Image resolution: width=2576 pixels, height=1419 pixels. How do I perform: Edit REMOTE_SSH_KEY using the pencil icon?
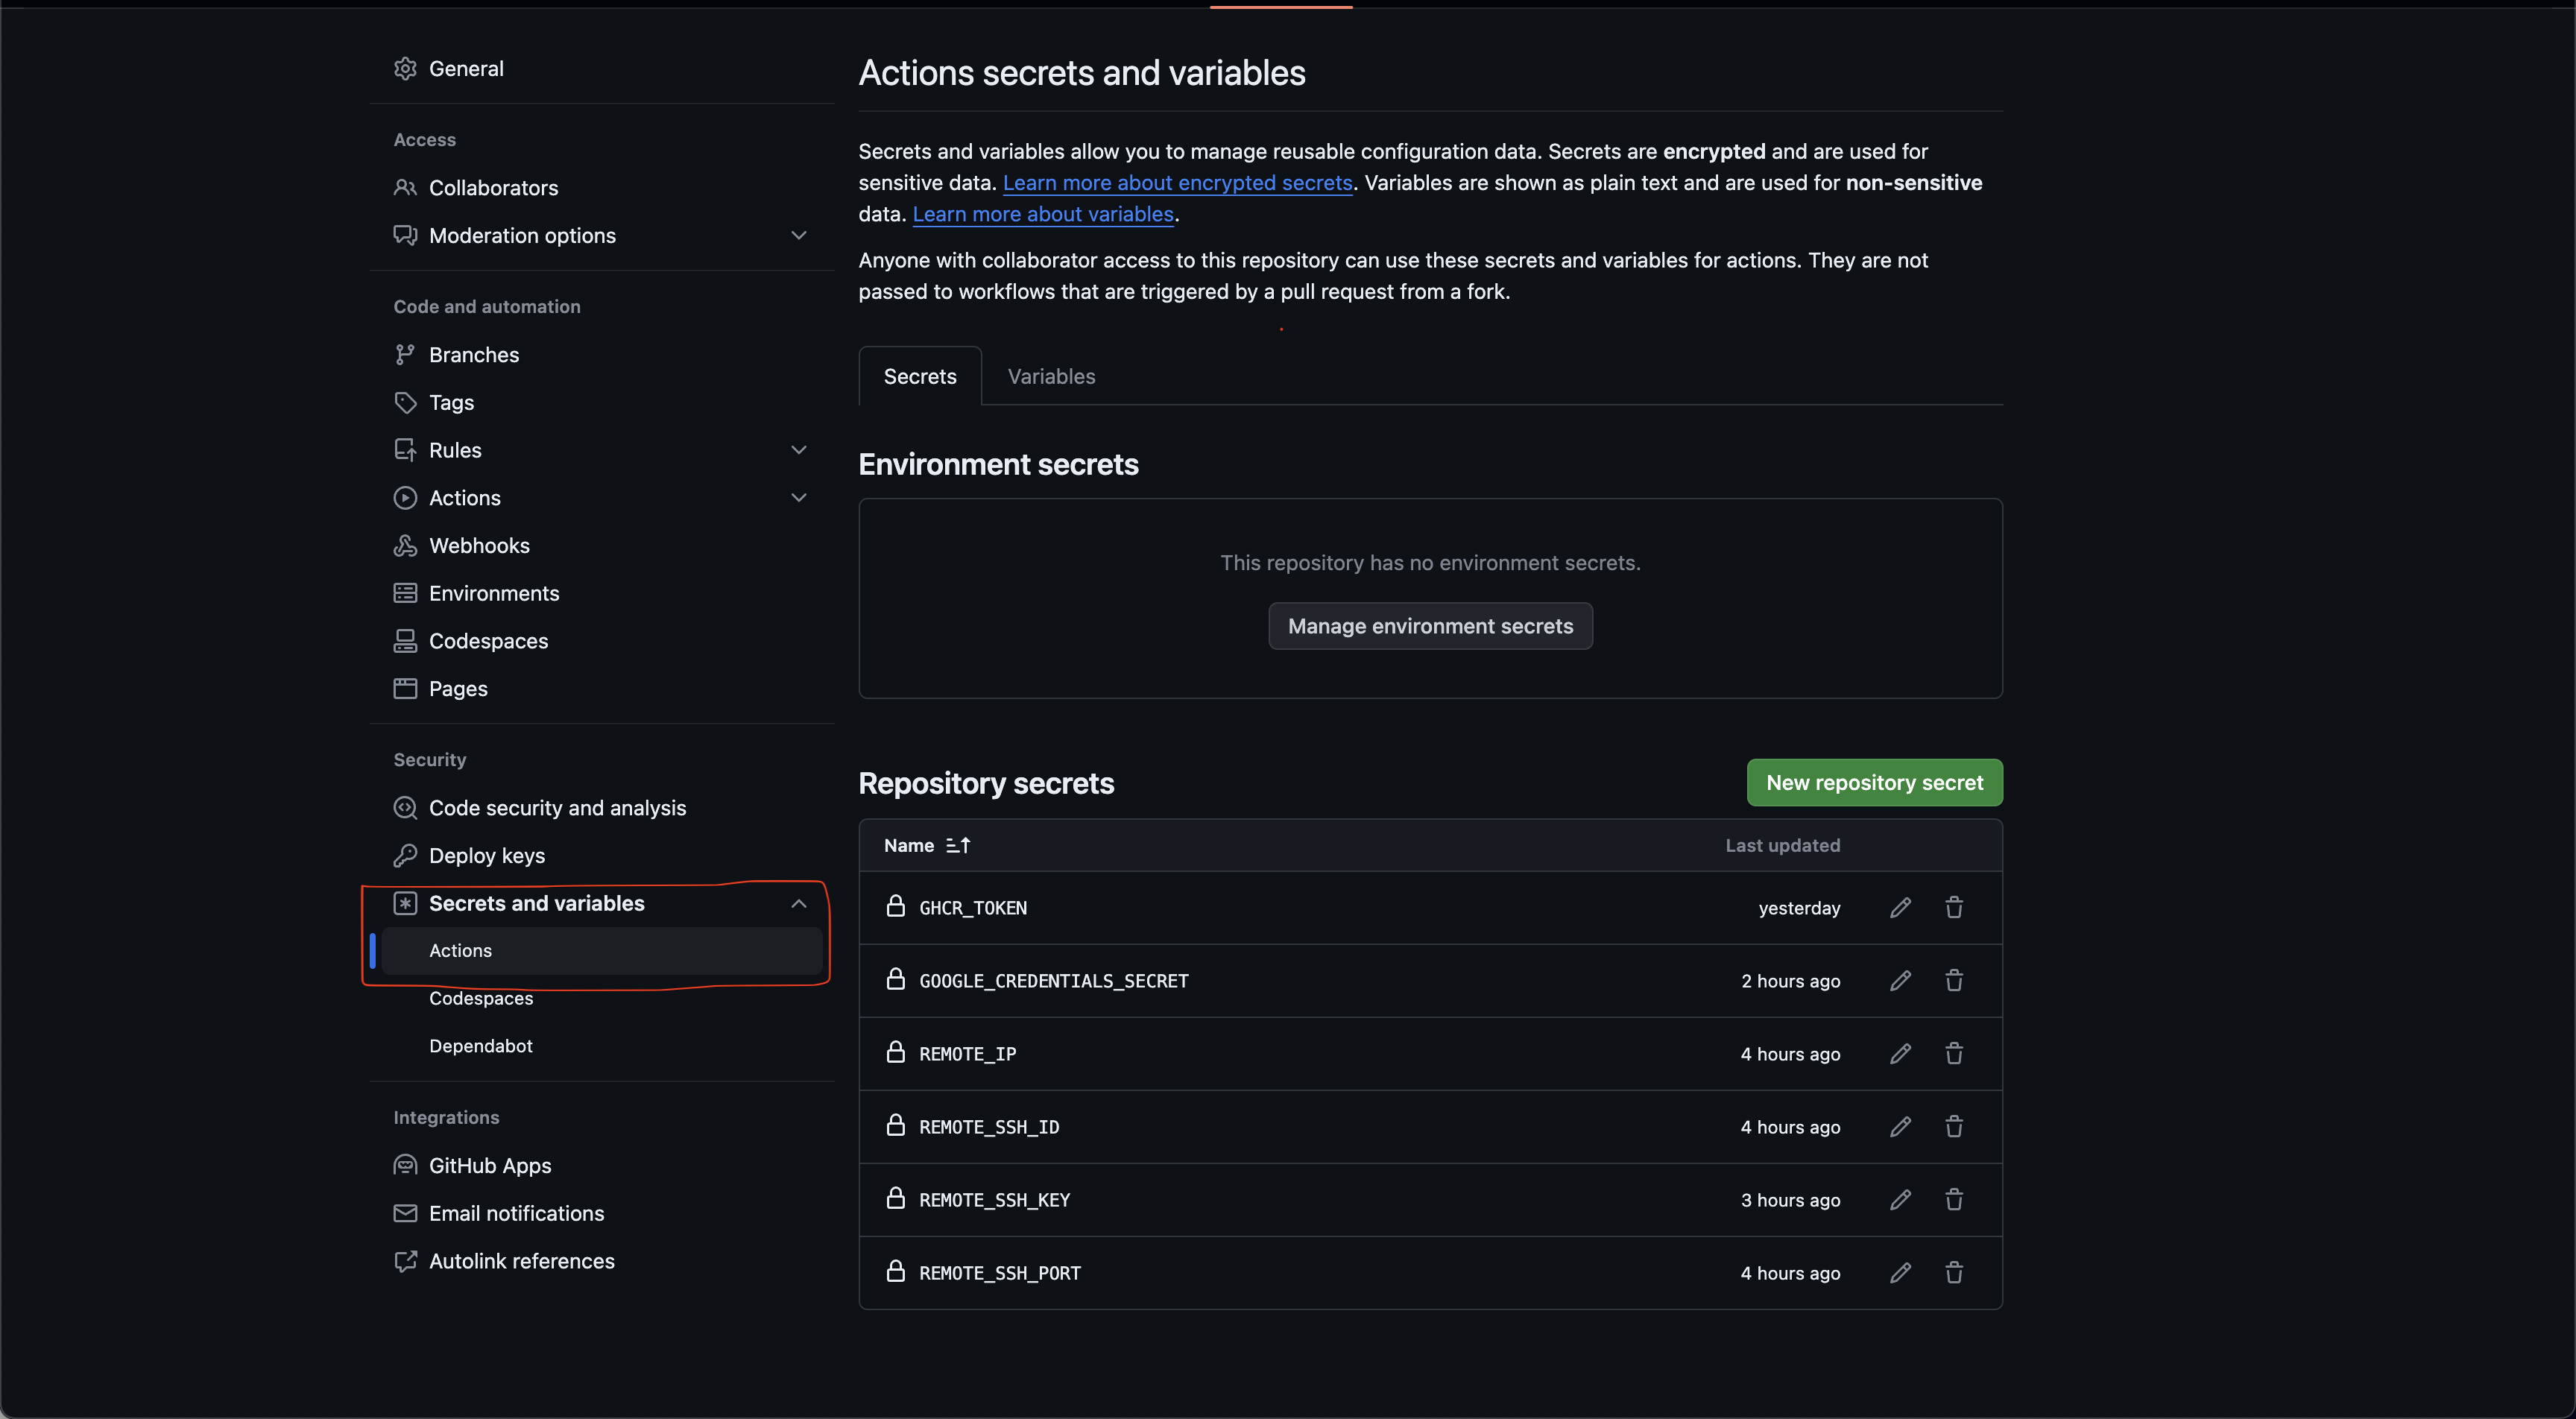[1900, 1199]
